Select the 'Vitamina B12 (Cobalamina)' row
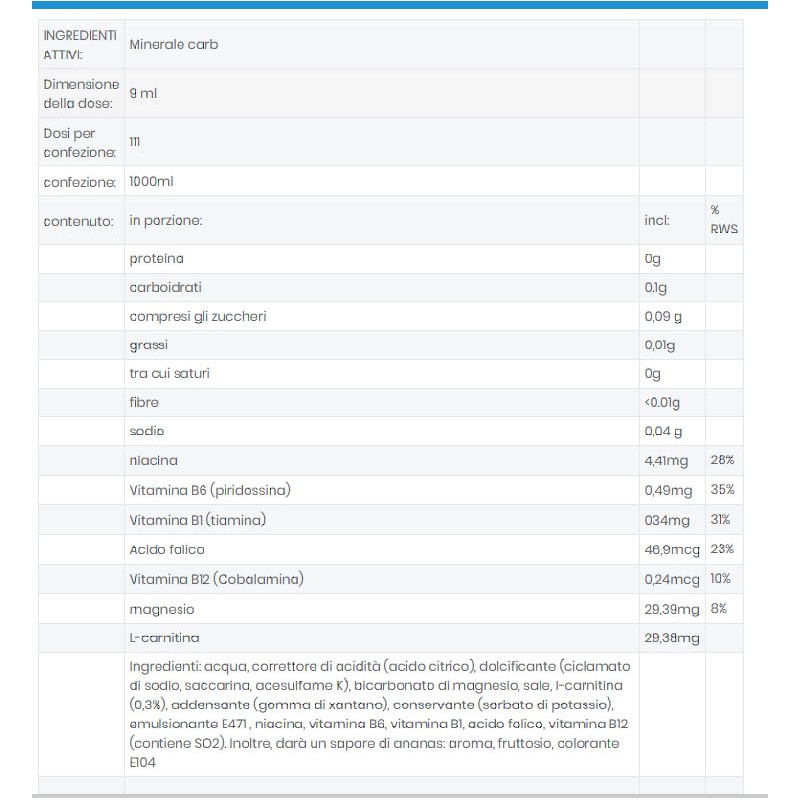 coord(391,579)
